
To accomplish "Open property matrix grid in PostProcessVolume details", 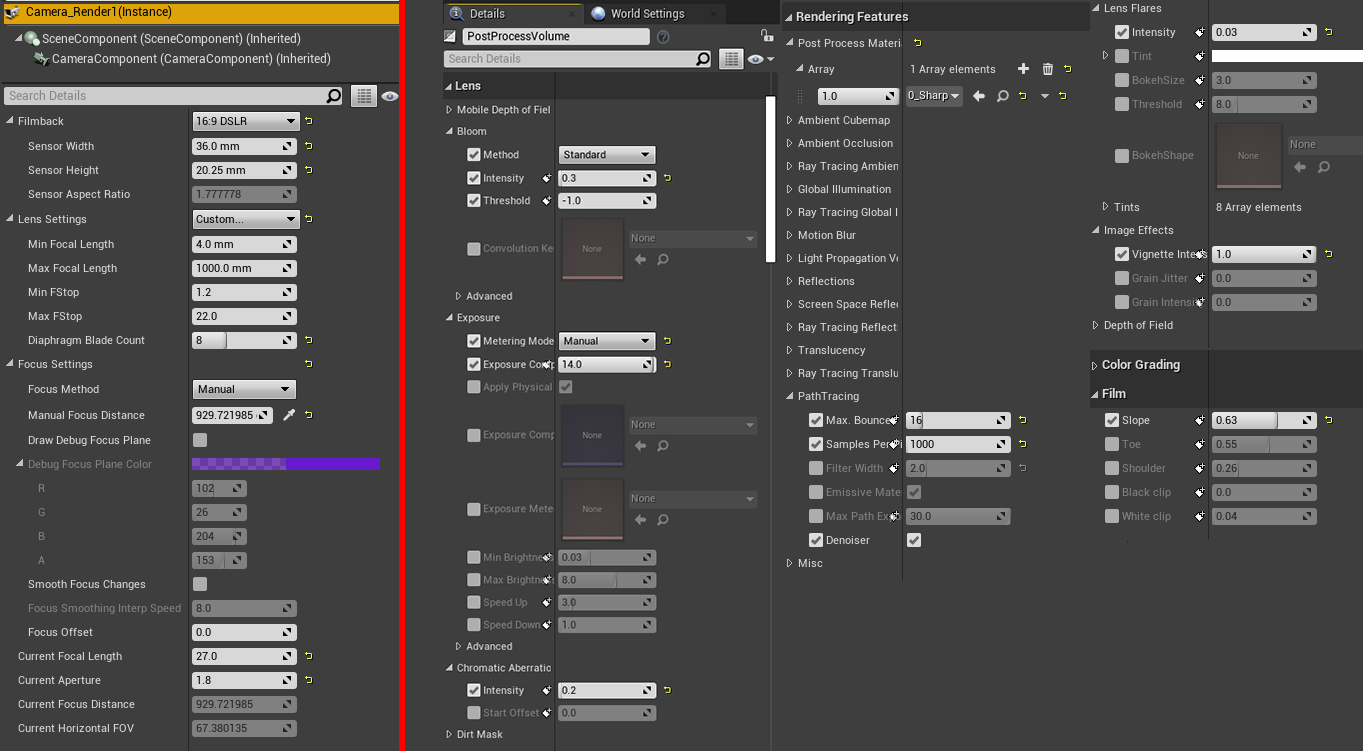I will click(x=731, y=59).
